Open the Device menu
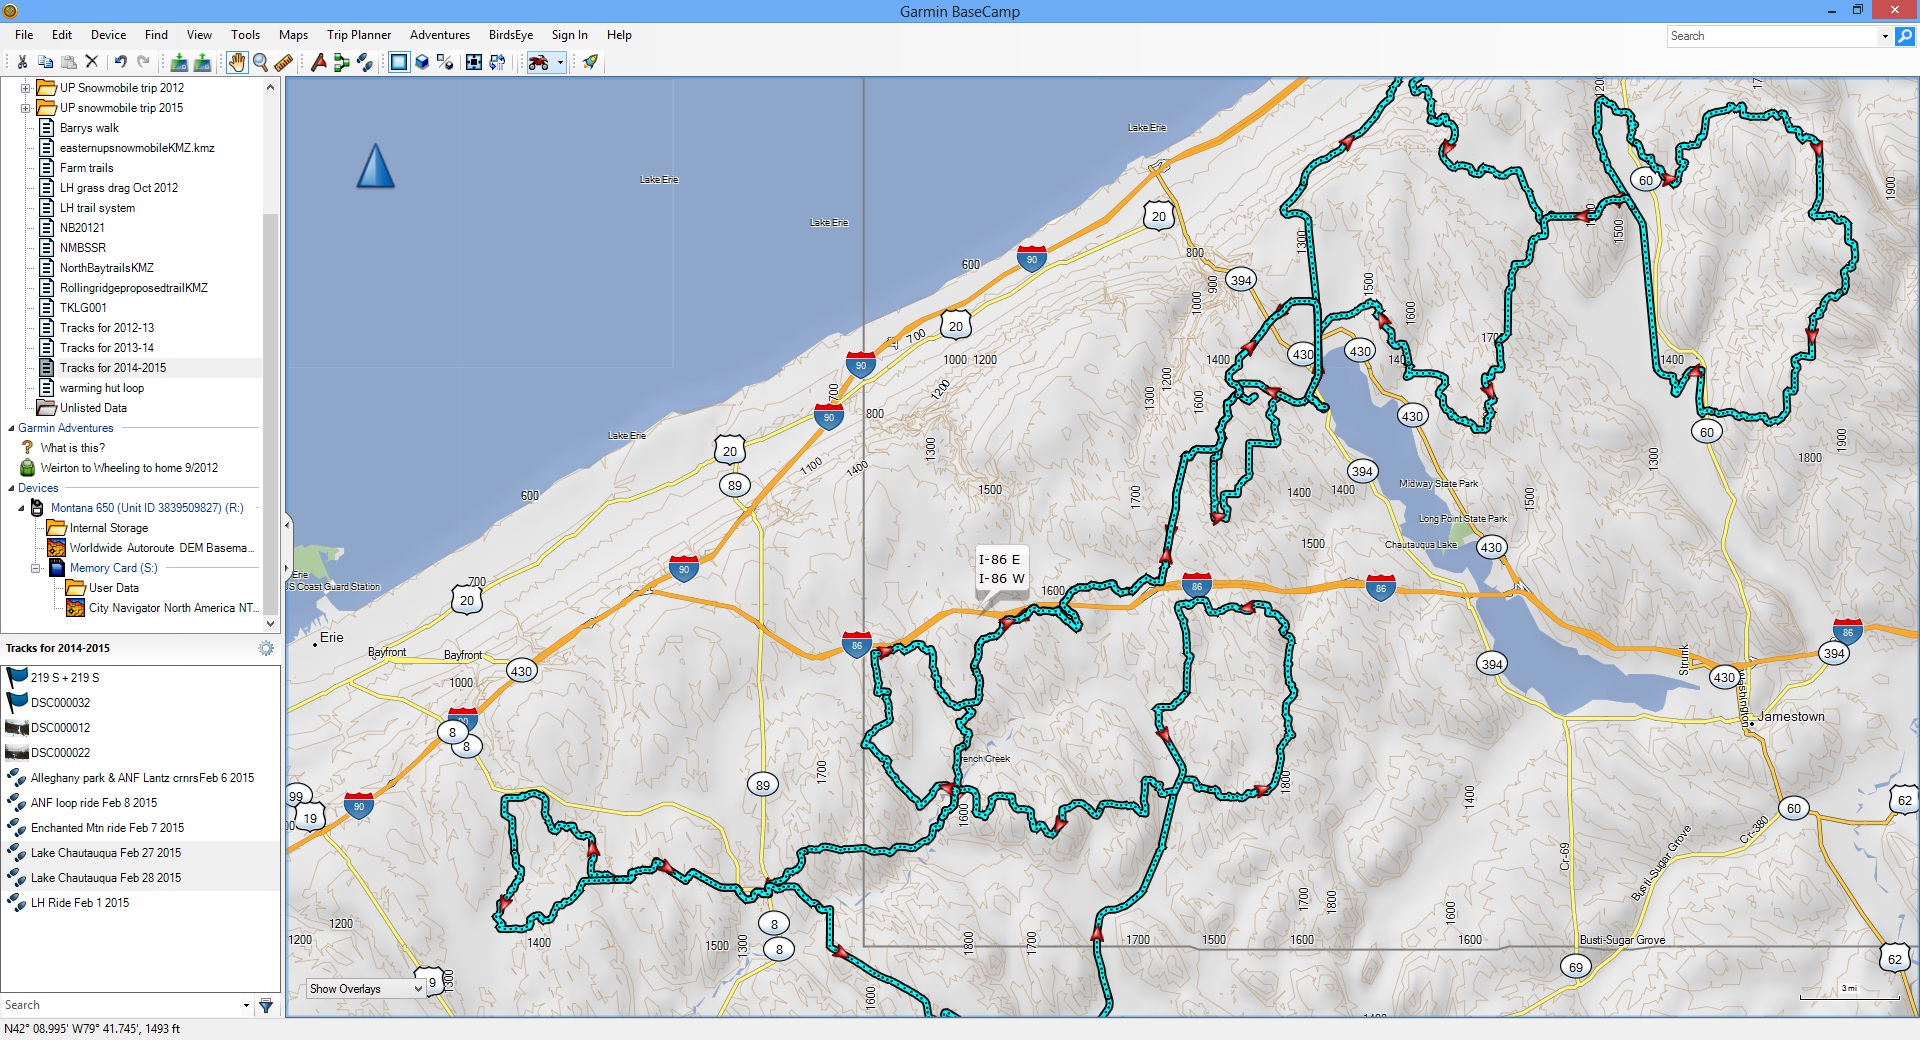 pos(108,35)
